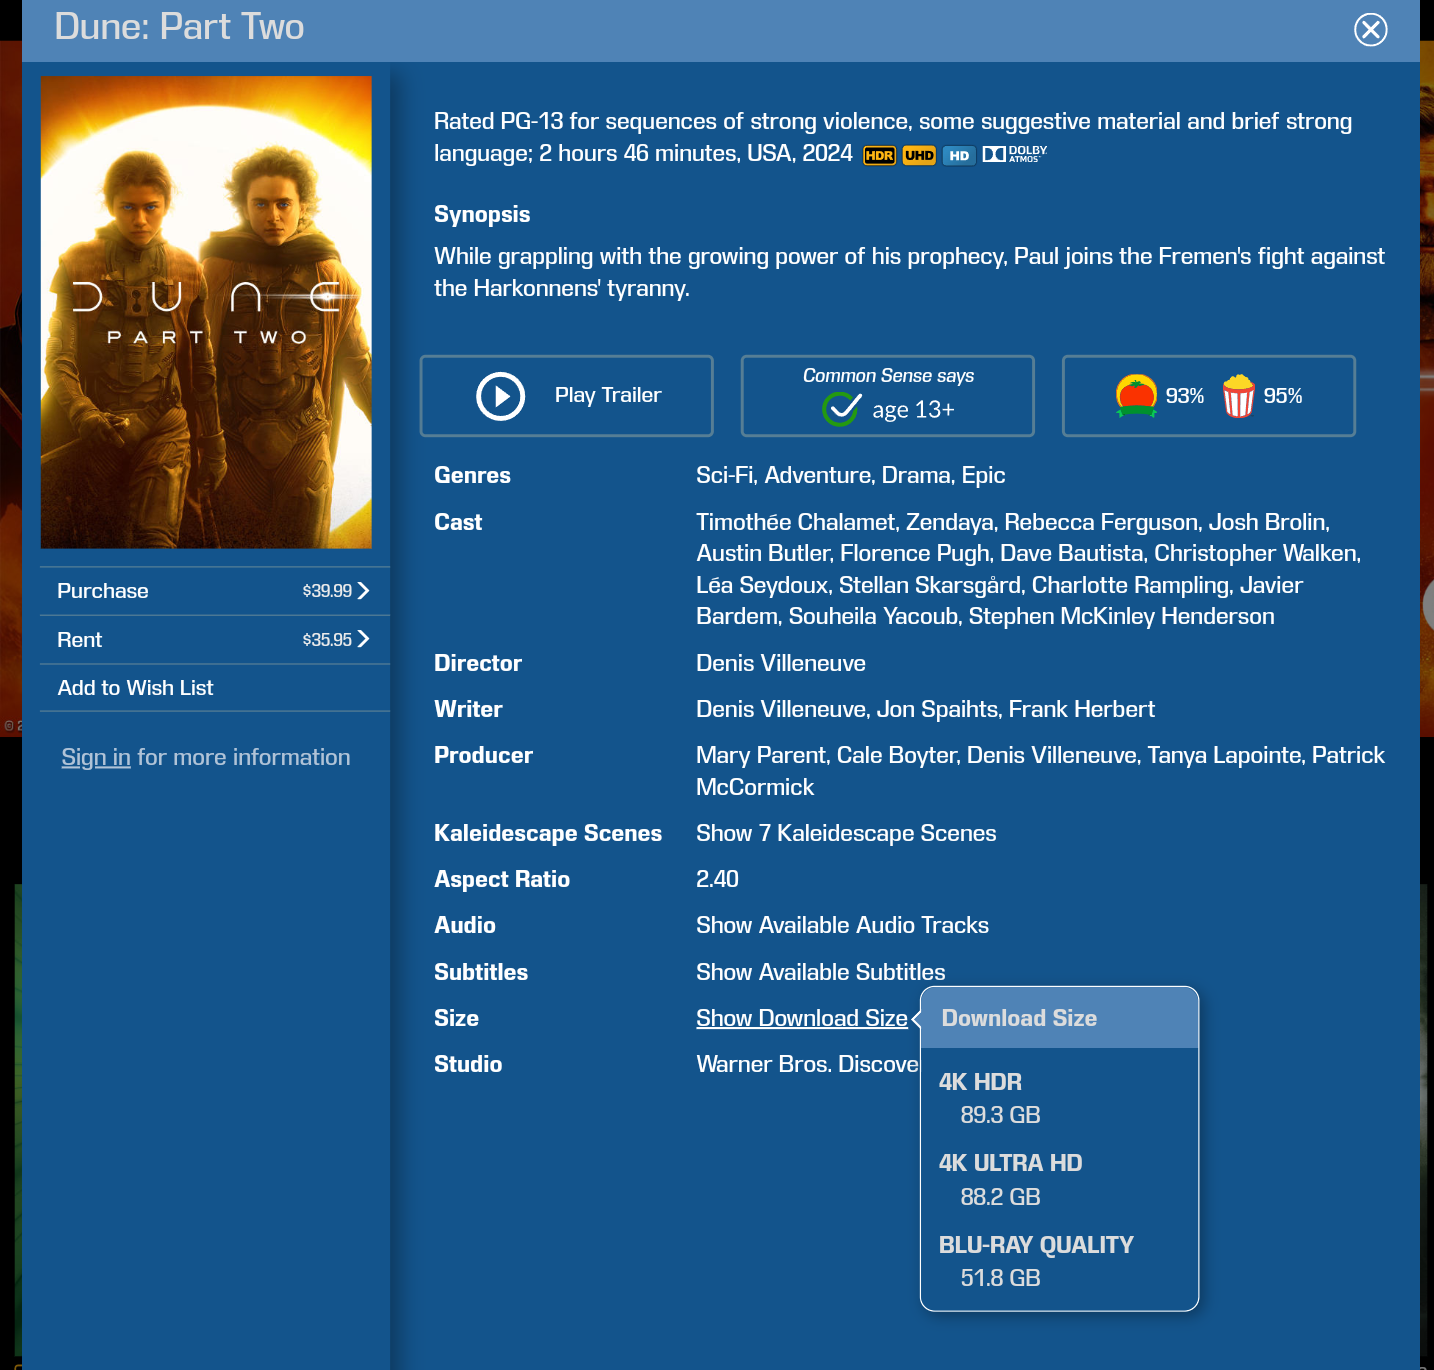Click the Sign in link

tap(96, 757)
